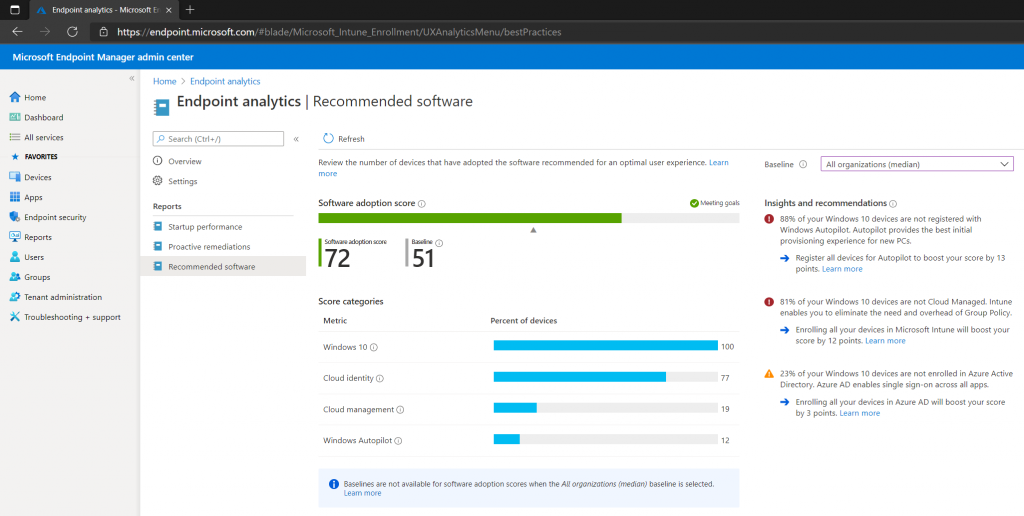
Task: Click the Startup performance report icon
Action: coord(157,227)
